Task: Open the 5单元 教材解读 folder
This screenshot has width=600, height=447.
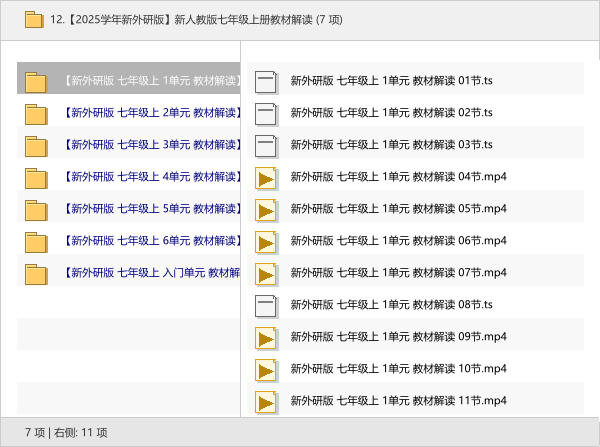Action: click(x=150, y=209)
